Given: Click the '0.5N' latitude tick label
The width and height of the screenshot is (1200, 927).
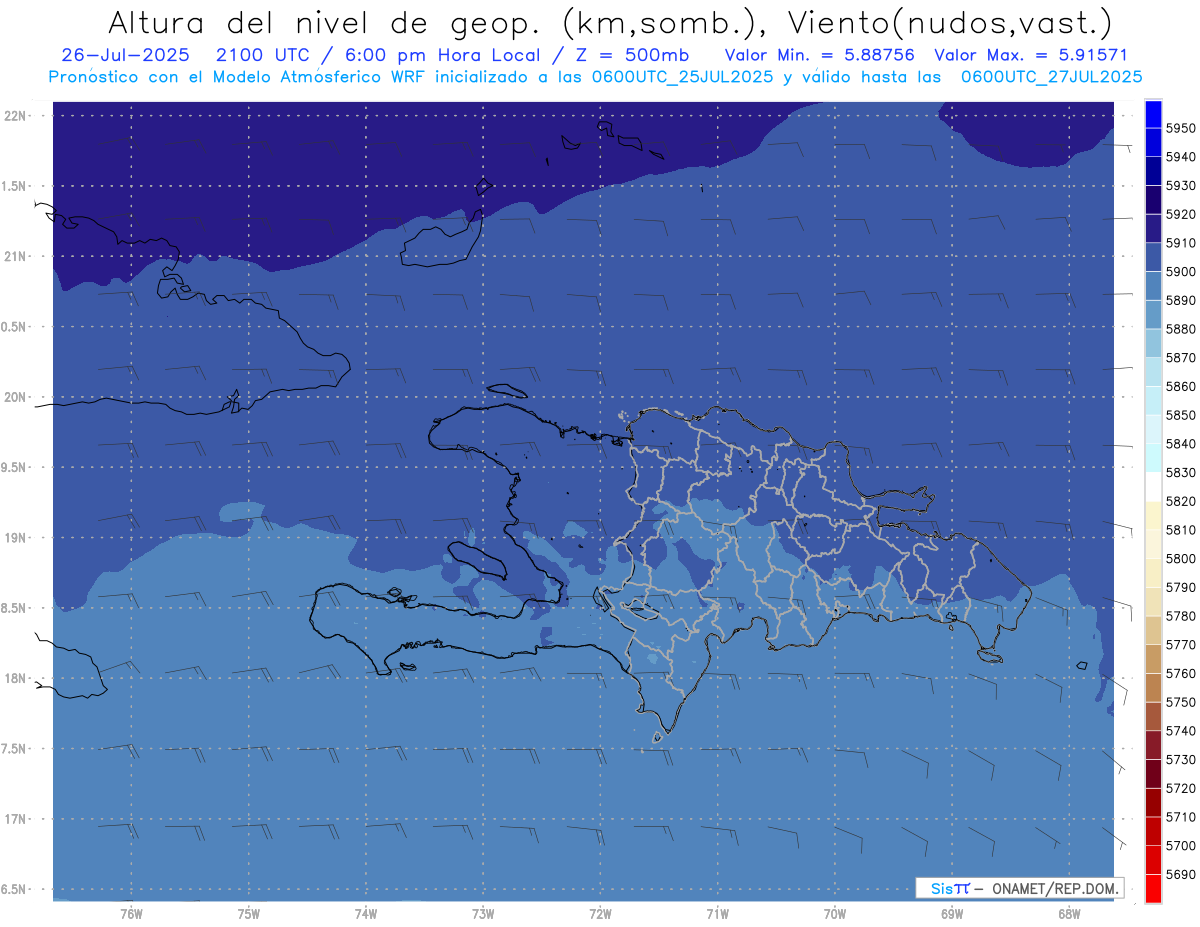Looking at the screenshot, I should (14, 327).
